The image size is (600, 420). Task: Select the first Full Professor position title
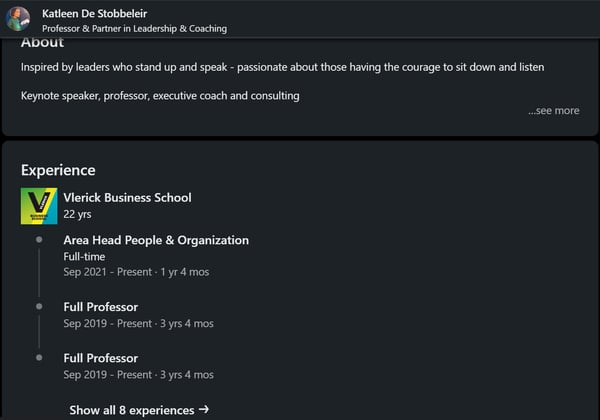100,307
